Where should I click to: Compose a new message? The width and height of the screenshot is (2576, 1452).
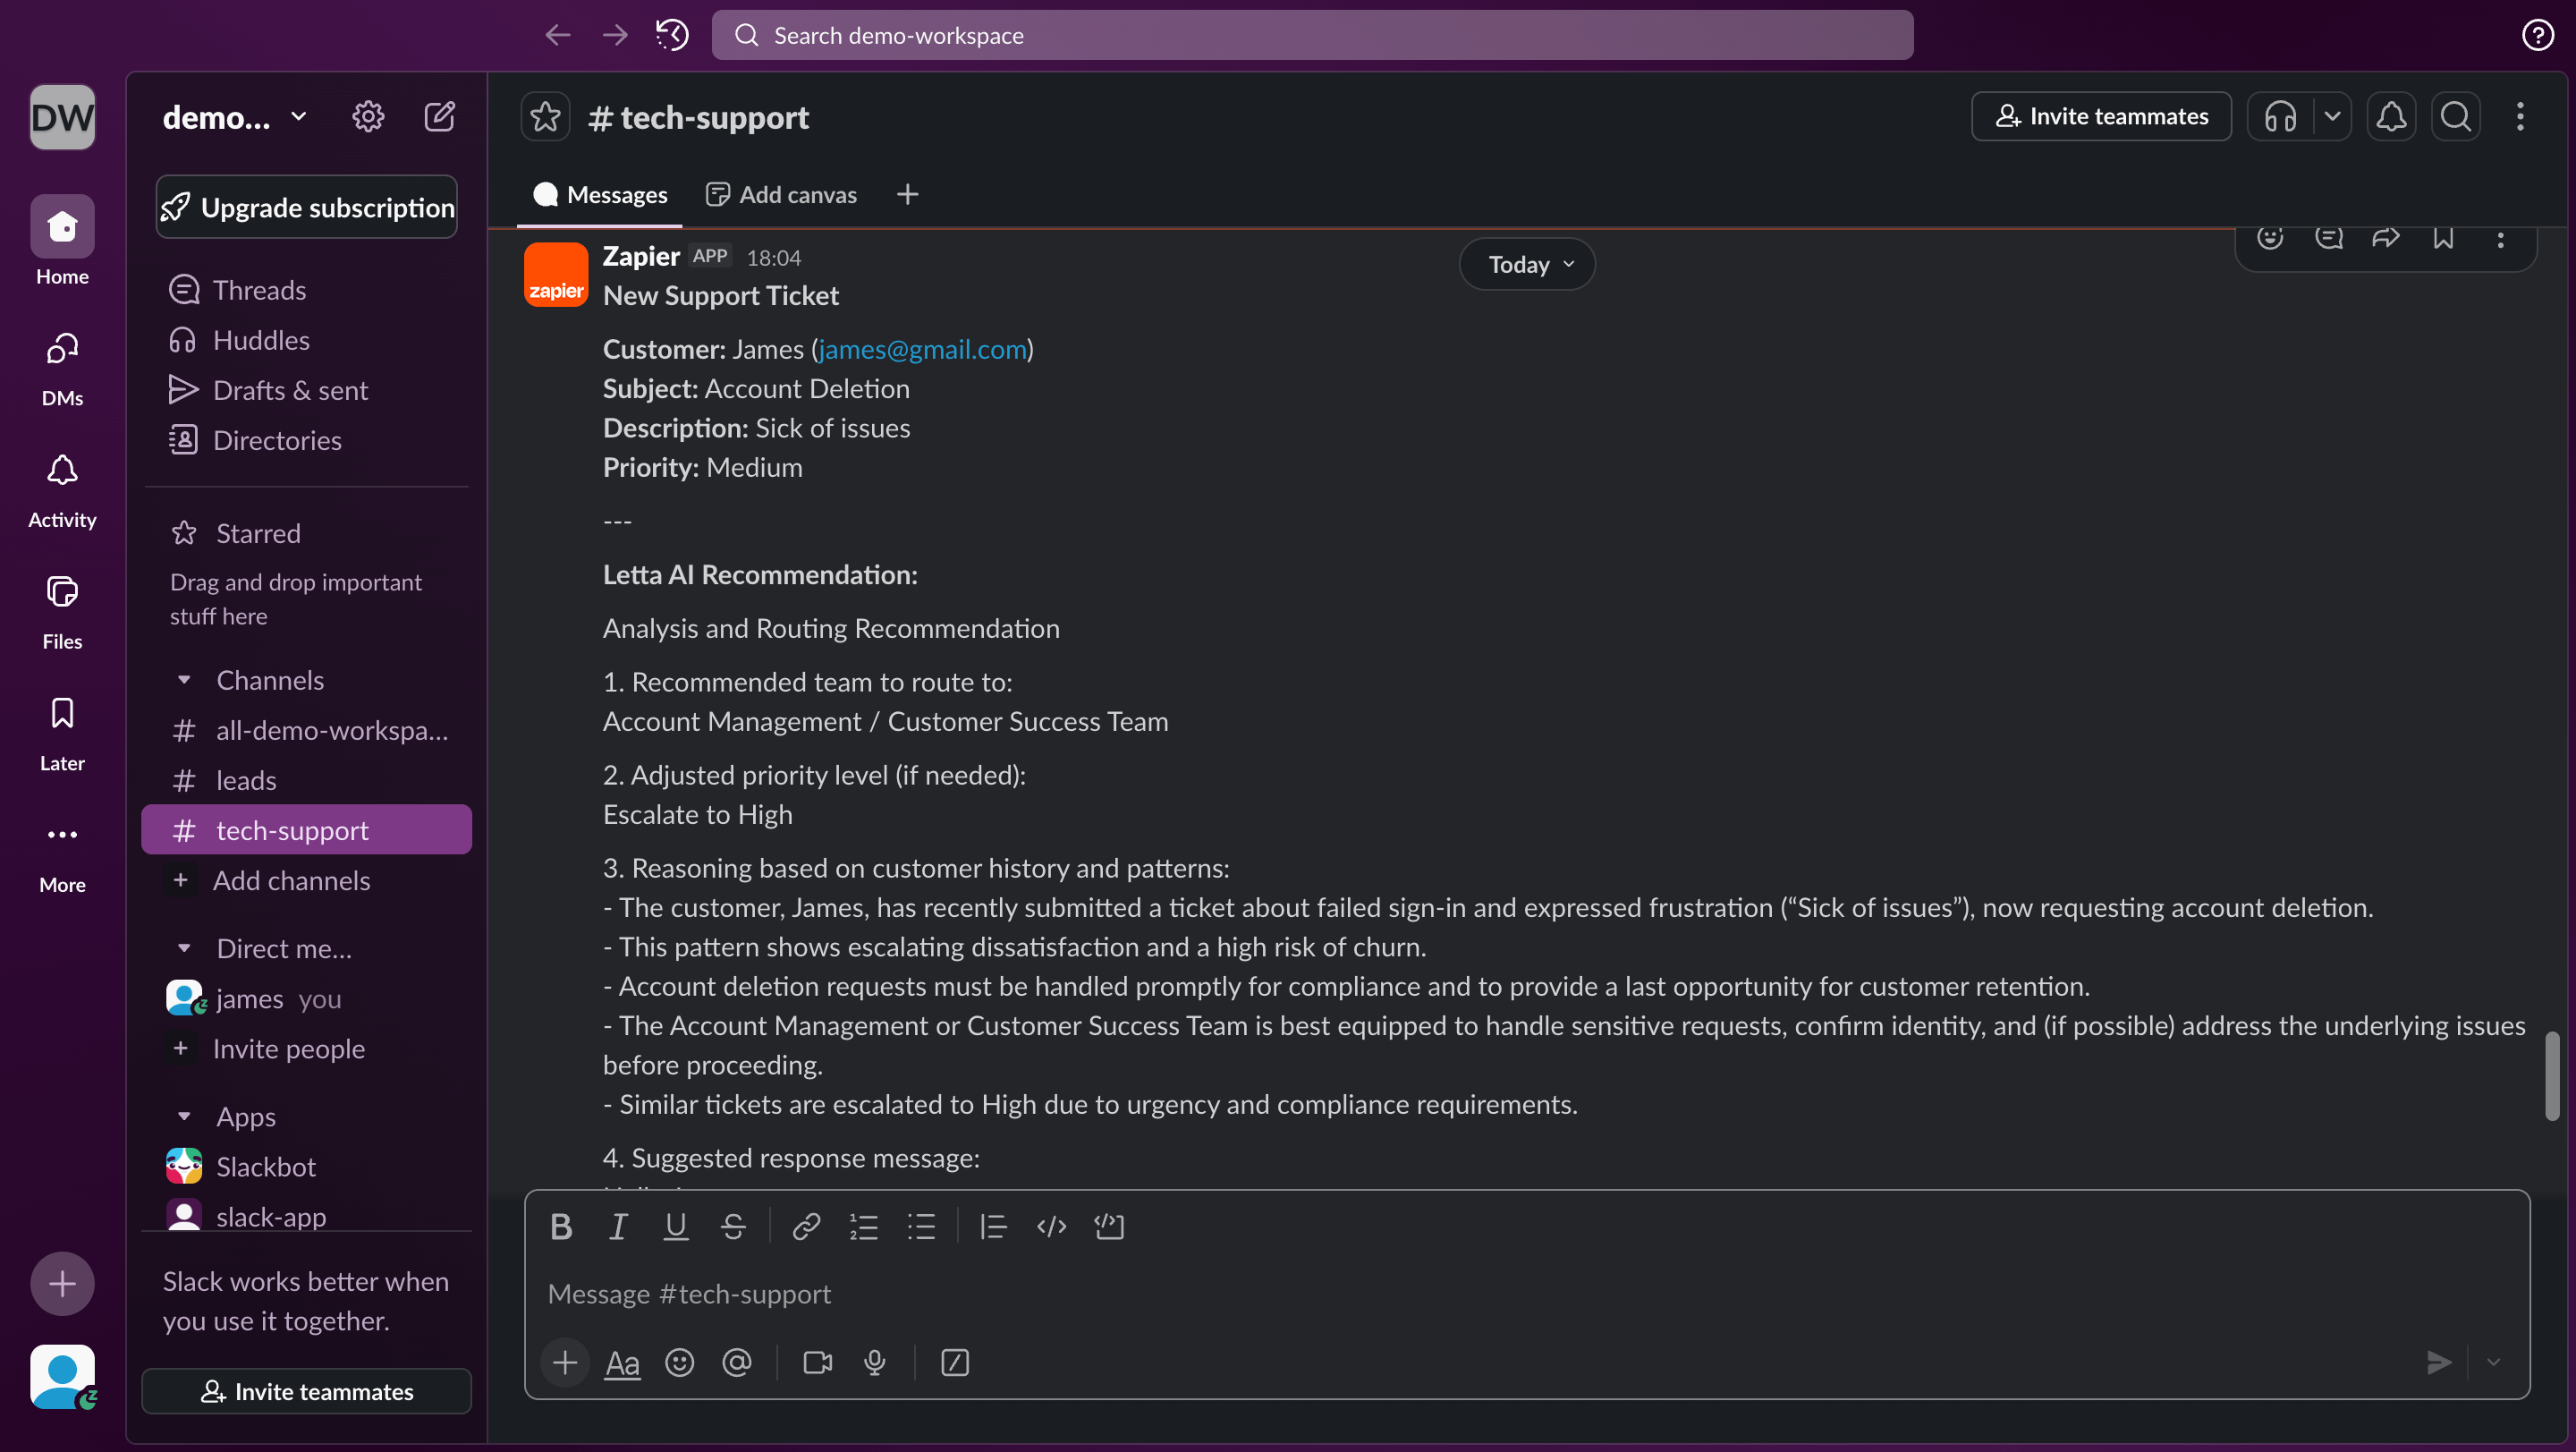pyautogui.click(x=439, y=117)
